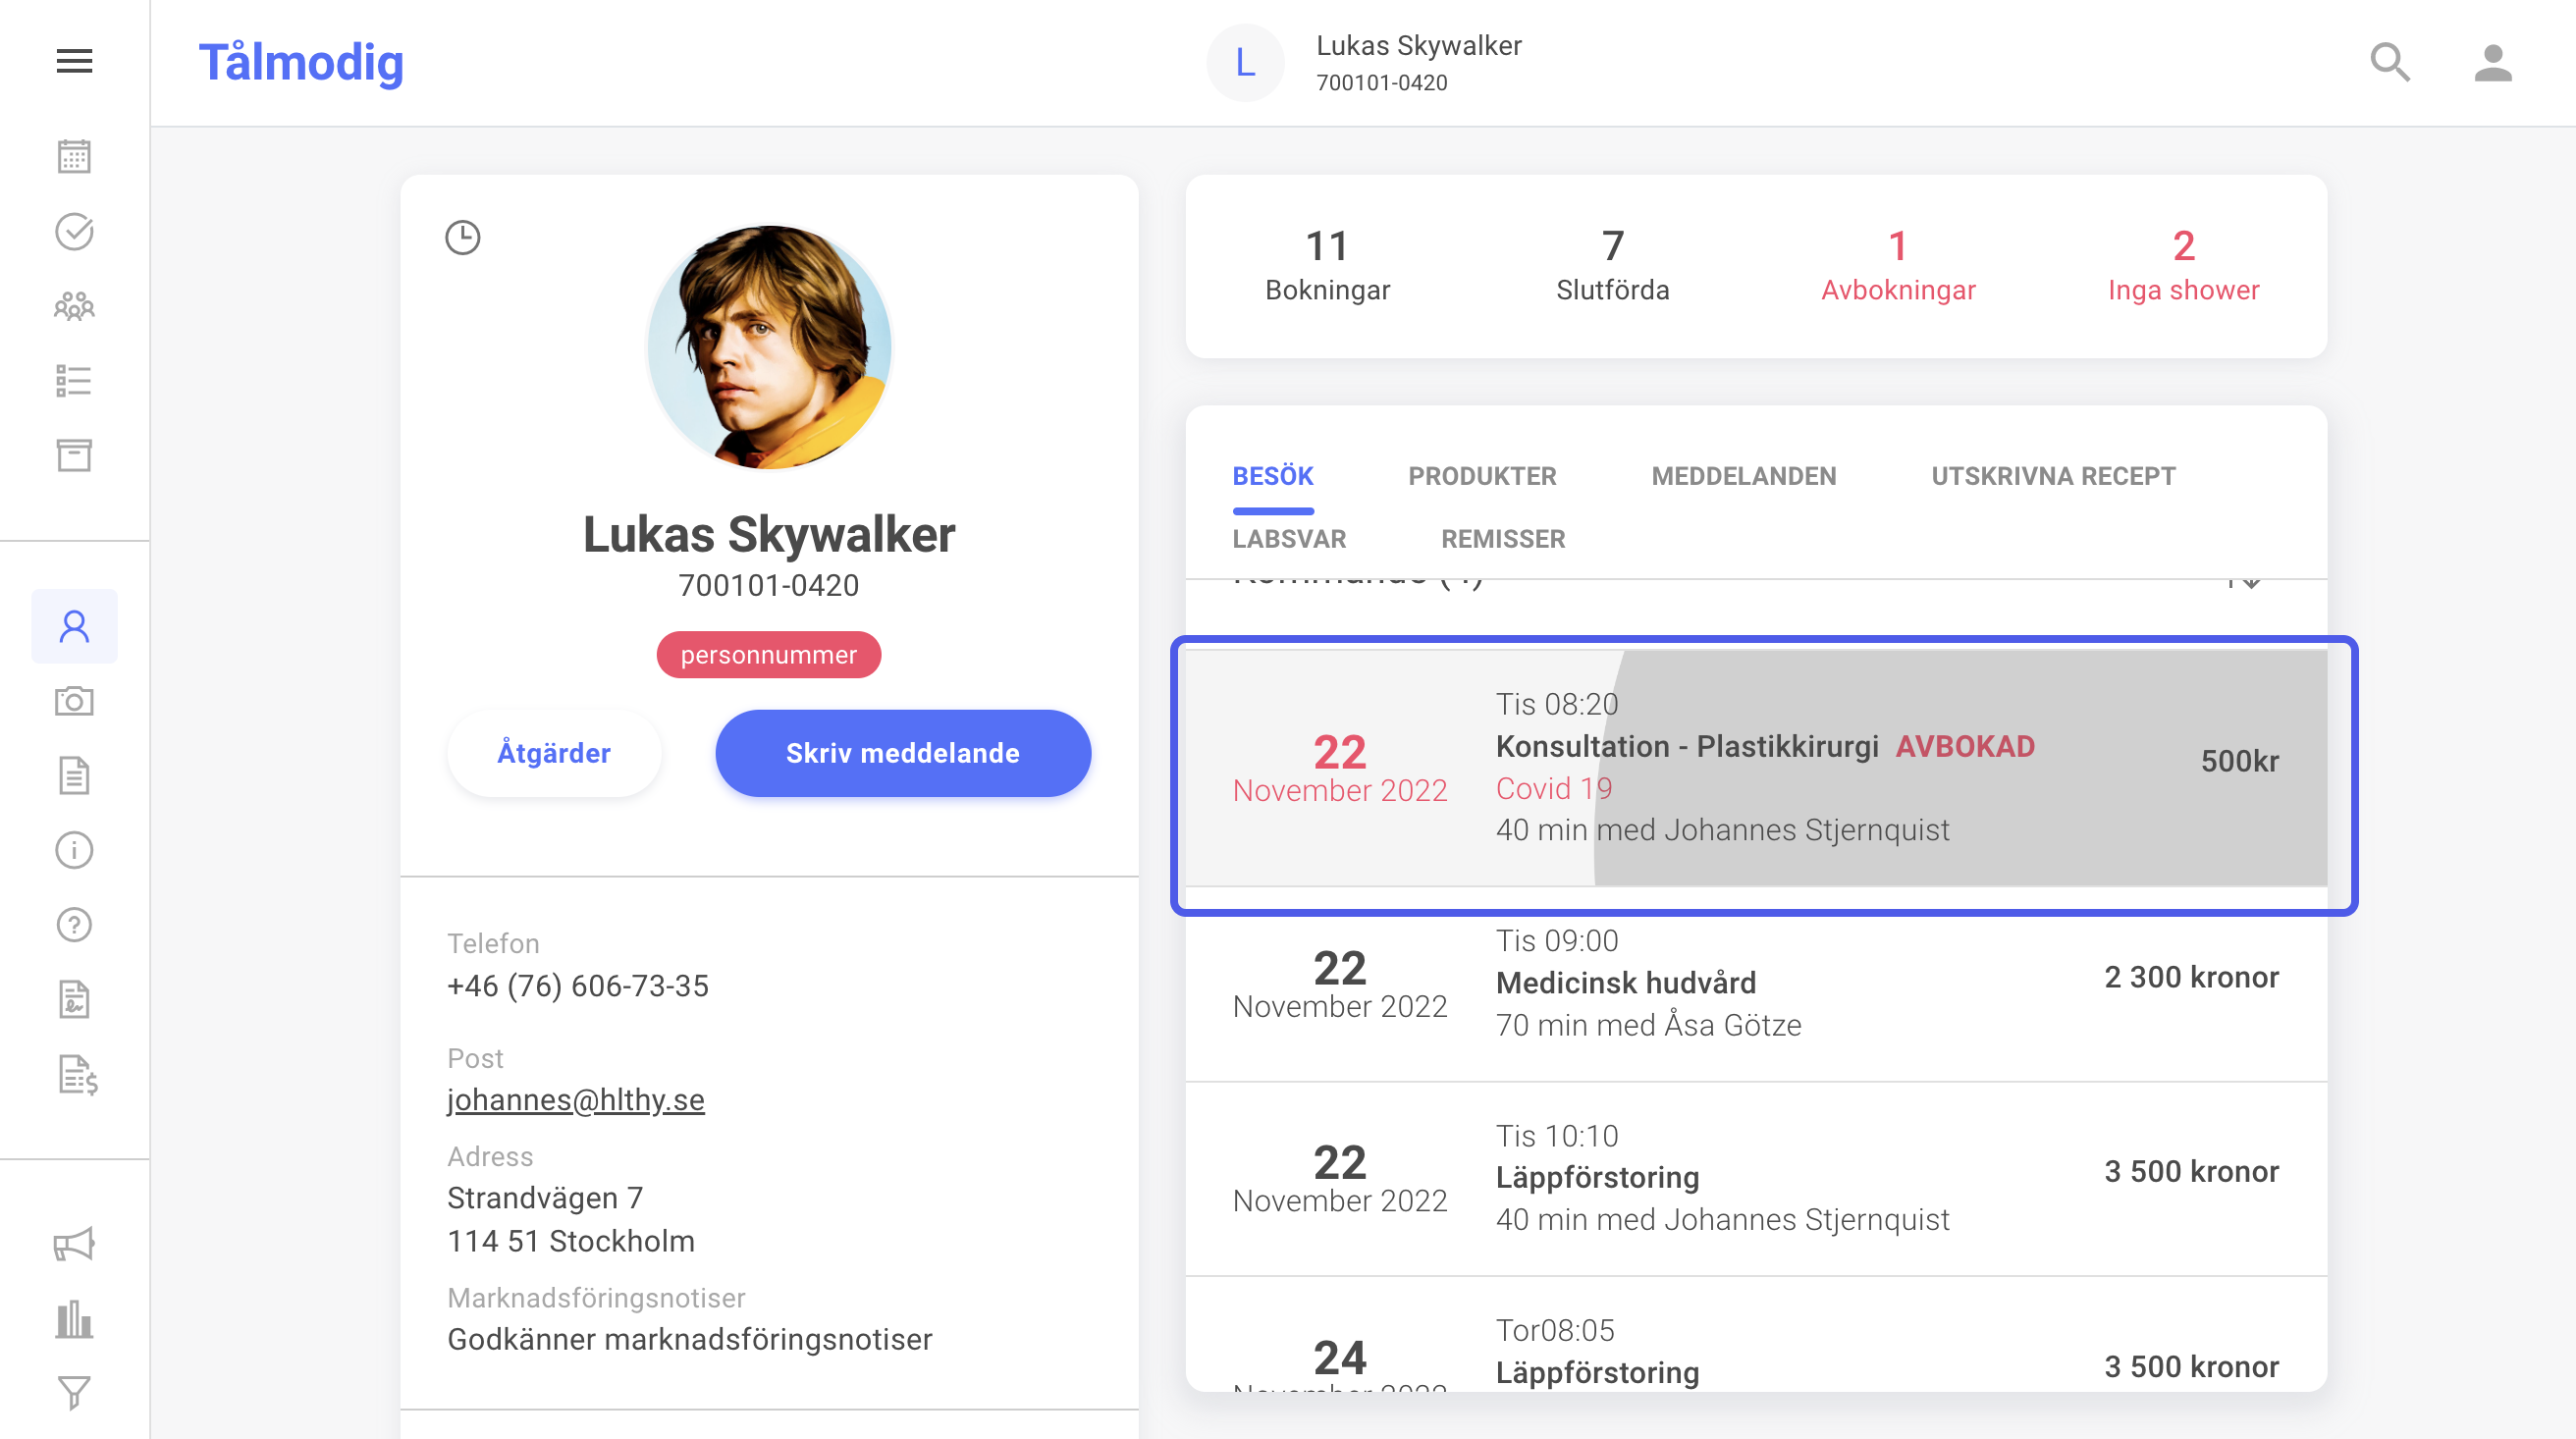Open the funnel filter icon

coord(74,1393)
